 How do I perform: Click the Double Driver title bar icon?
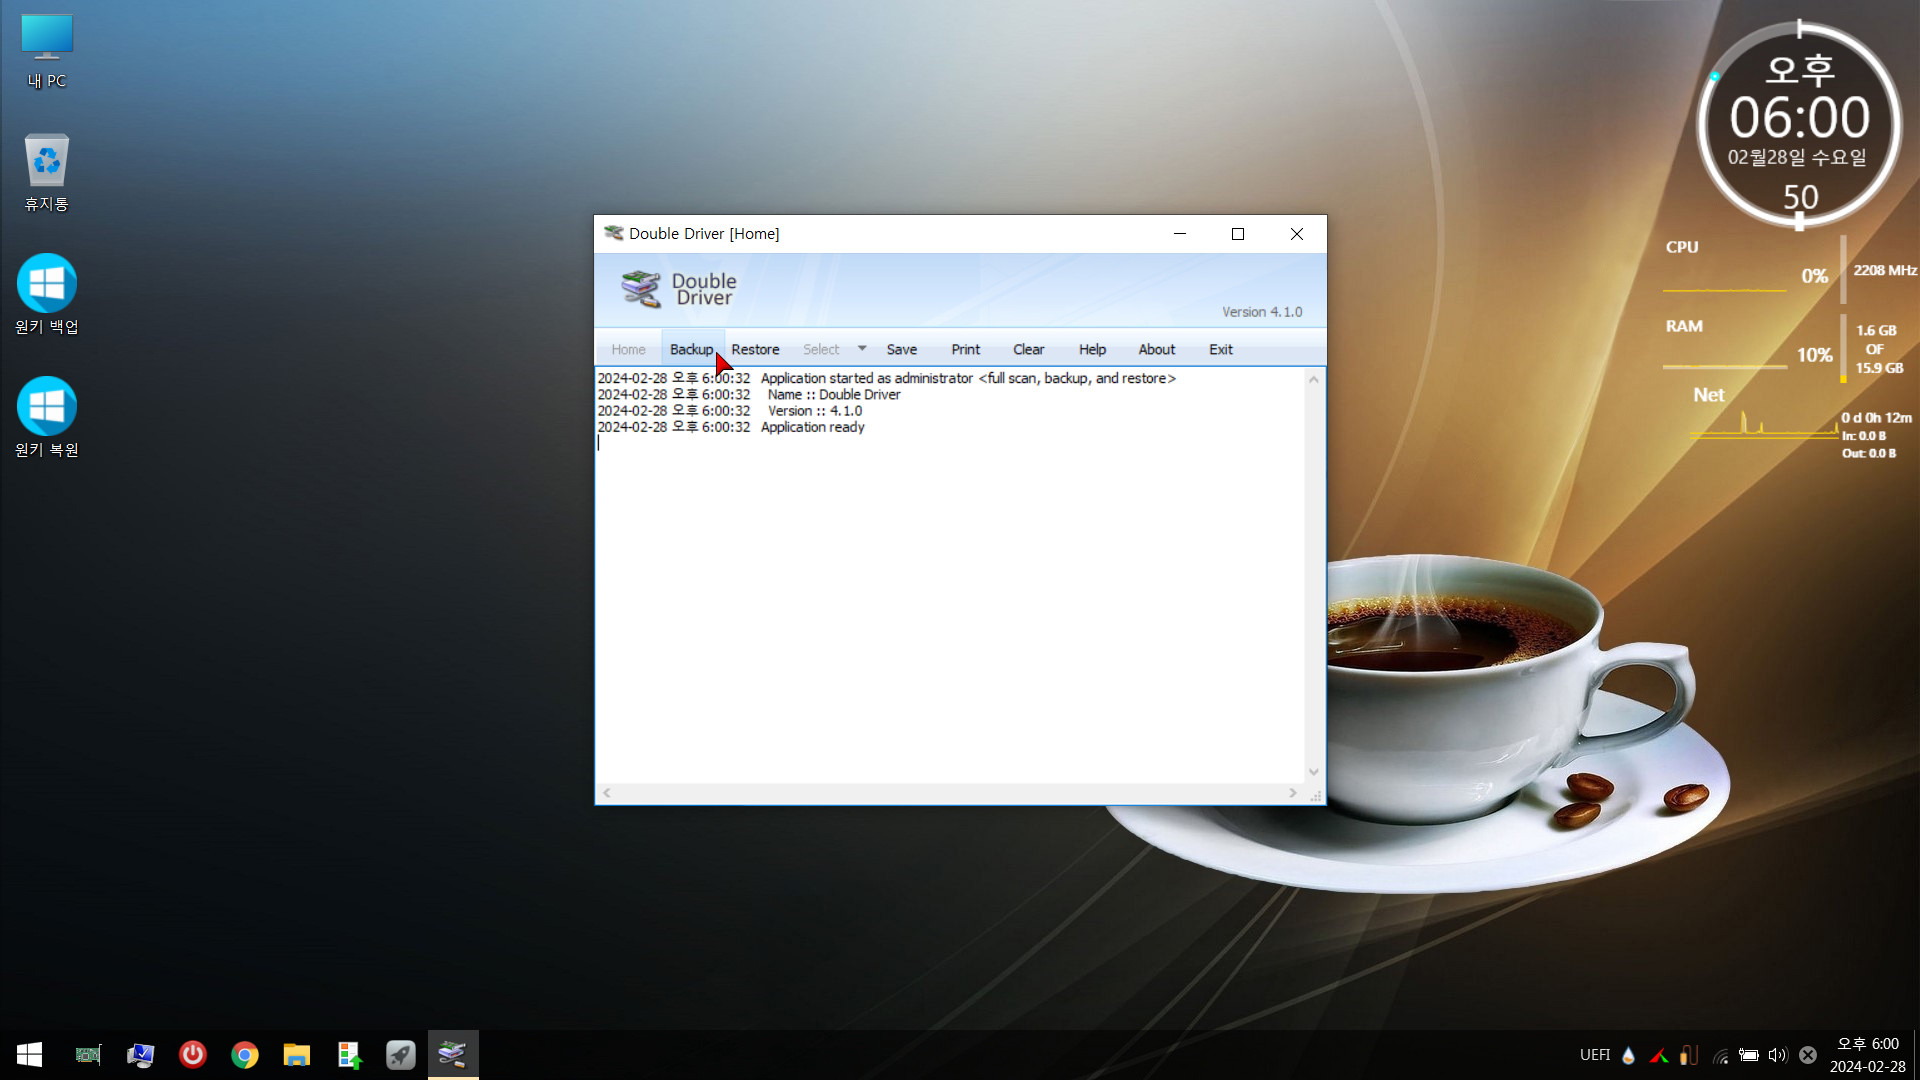[613, 233]
